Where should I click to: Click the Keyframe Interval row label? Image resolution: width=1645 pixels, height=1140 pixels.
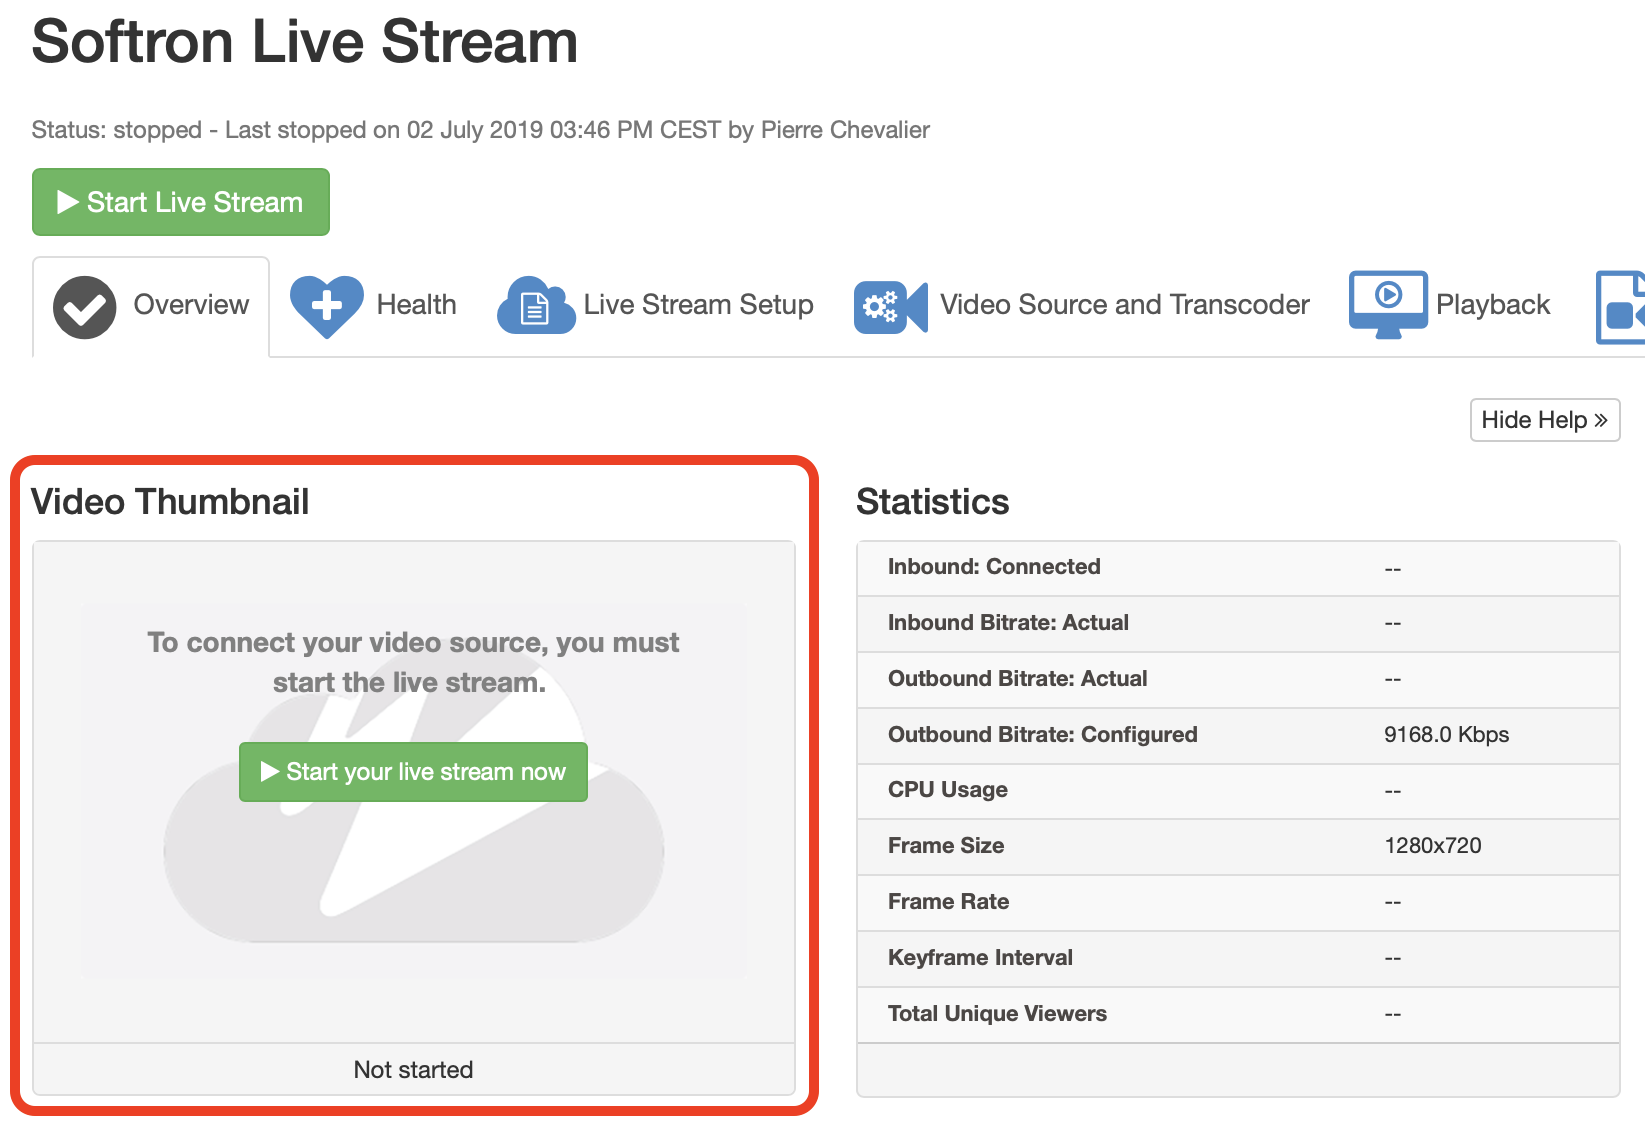(980, 958)
